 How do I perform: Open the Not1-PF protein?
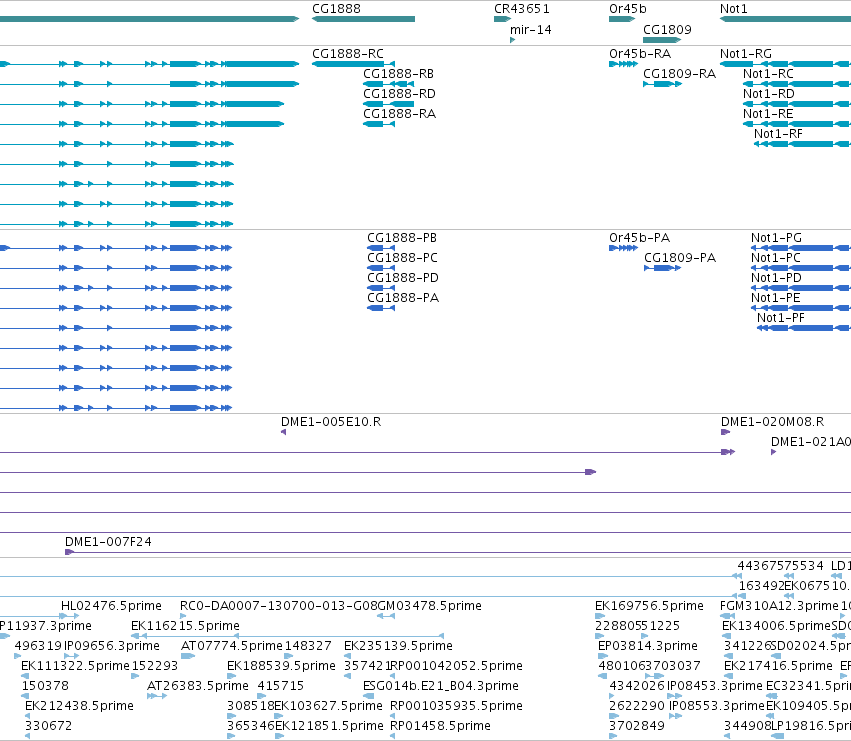804,328
